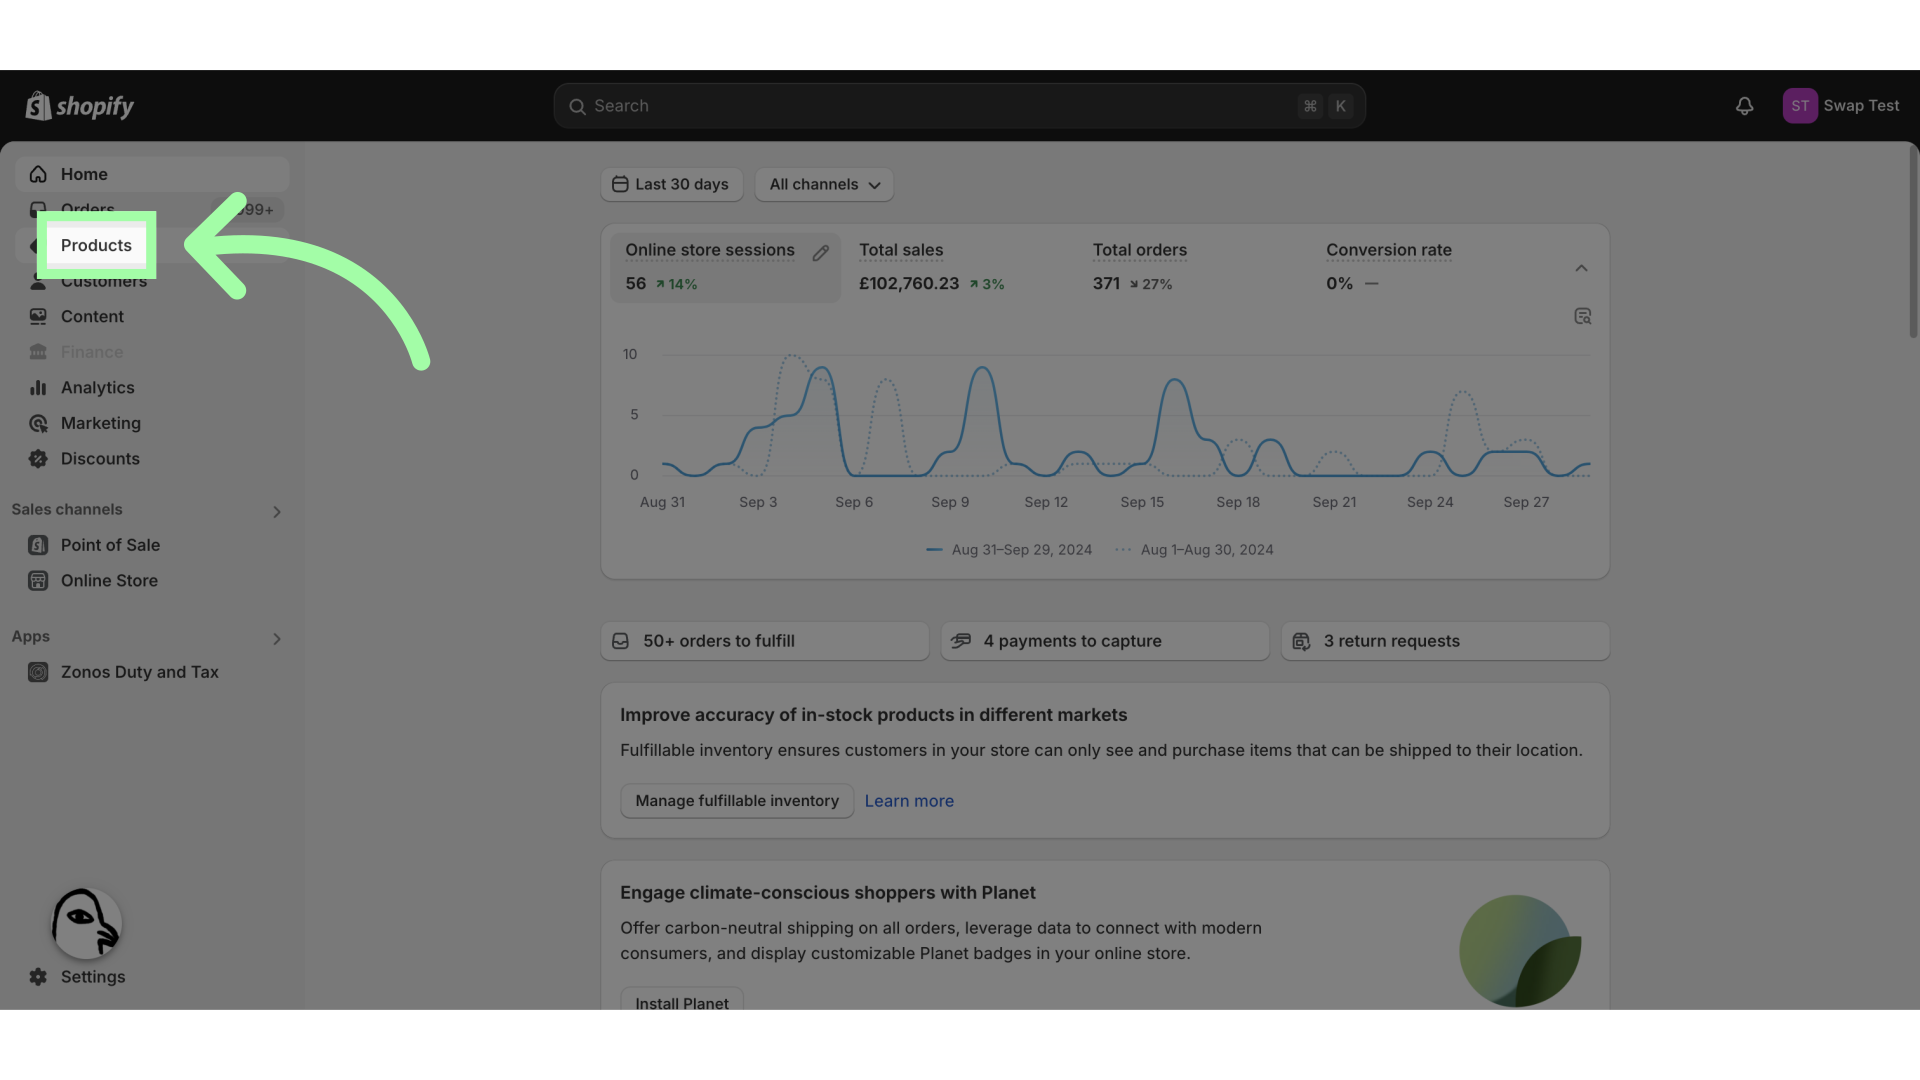Click the Marketing target icon

pyautogui.click(x=38, y=423)
